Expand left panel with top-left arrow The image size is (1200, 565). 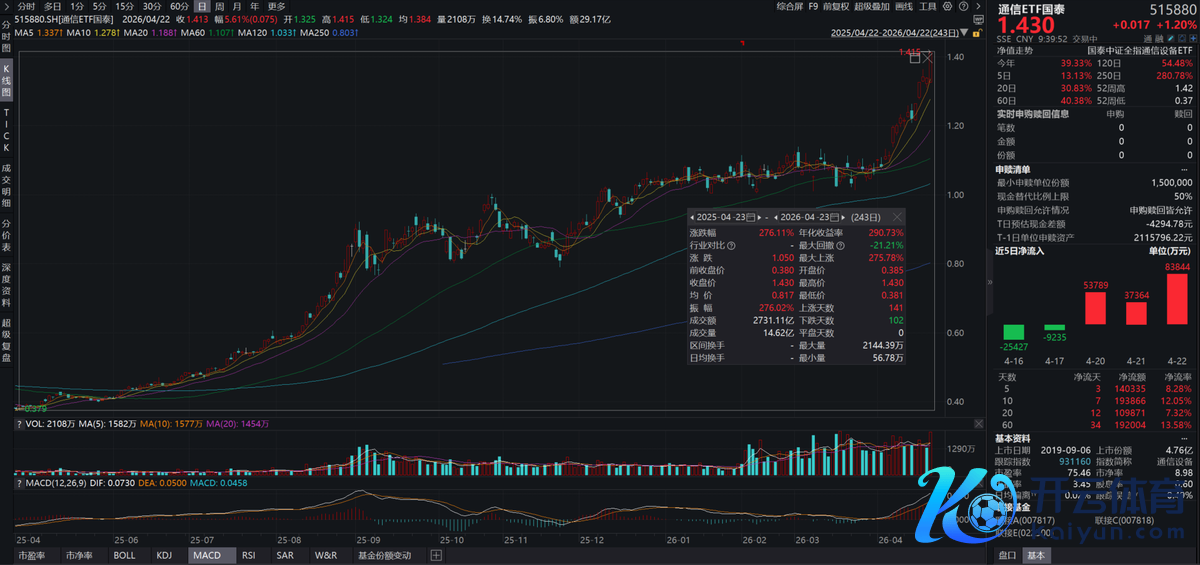tap(7, 6)
